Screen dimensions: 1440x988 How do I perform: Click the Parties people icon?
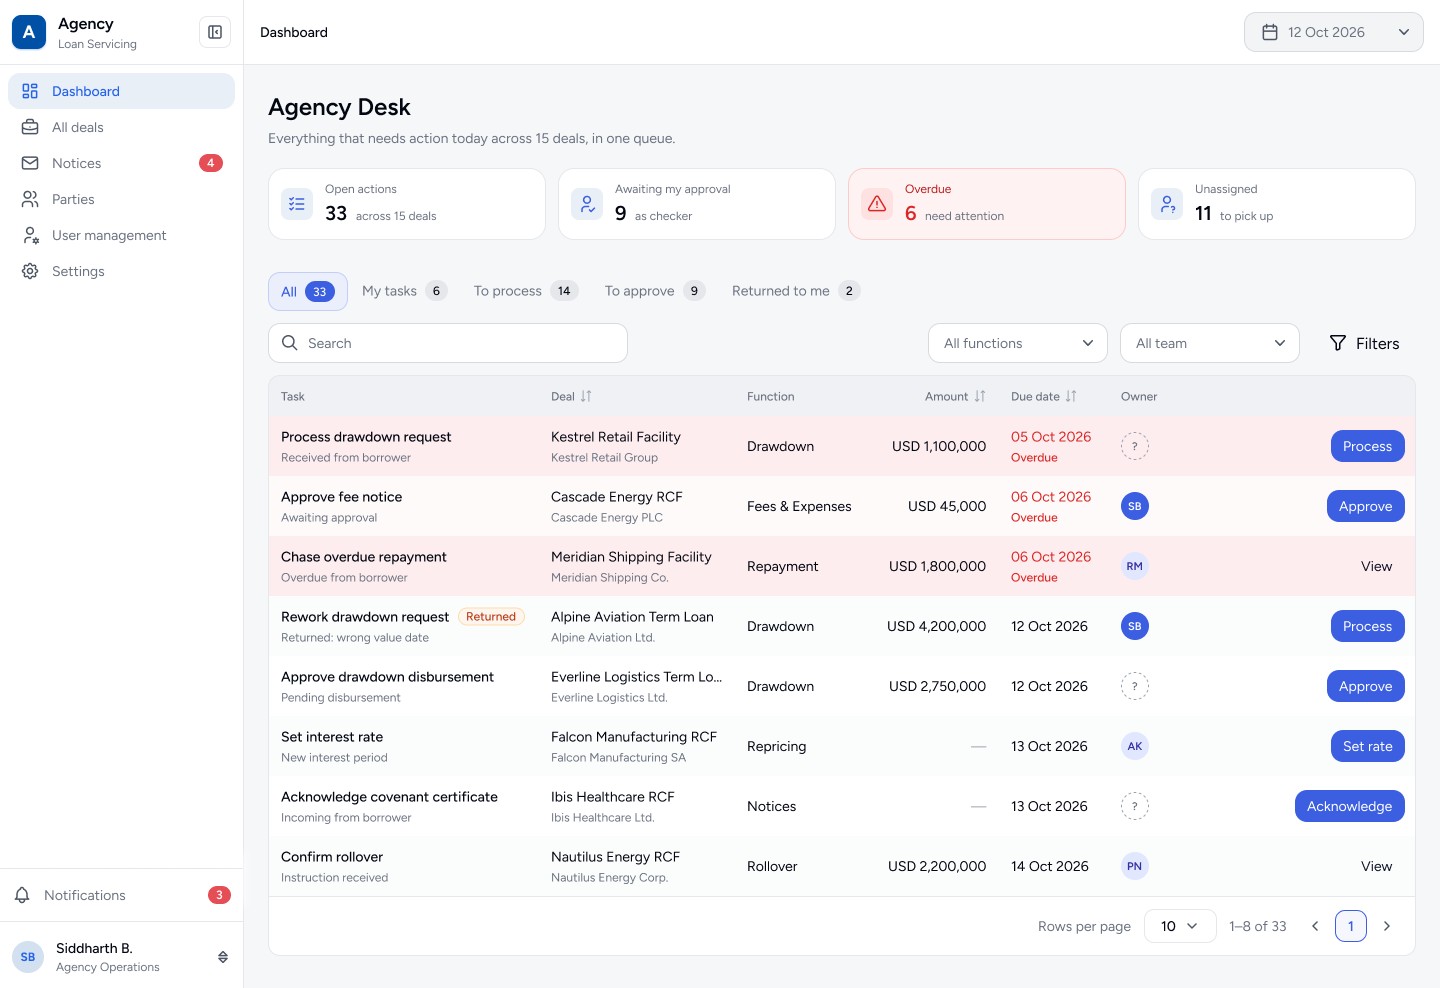tap(30, 199)
